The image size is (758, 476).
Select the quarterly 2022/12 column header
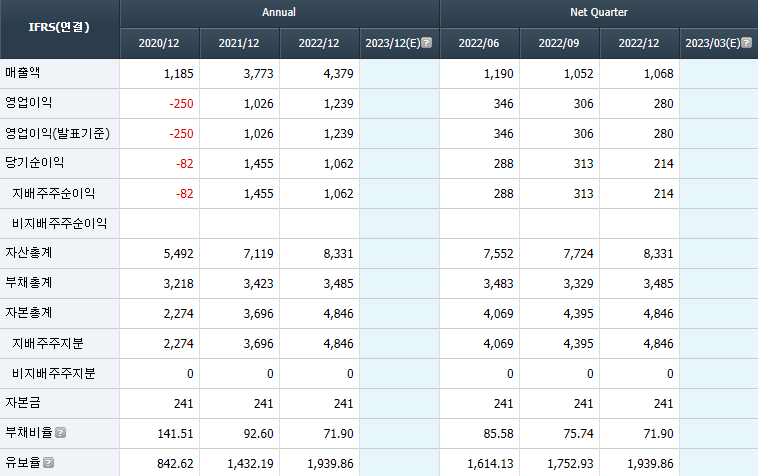point(639,43)
